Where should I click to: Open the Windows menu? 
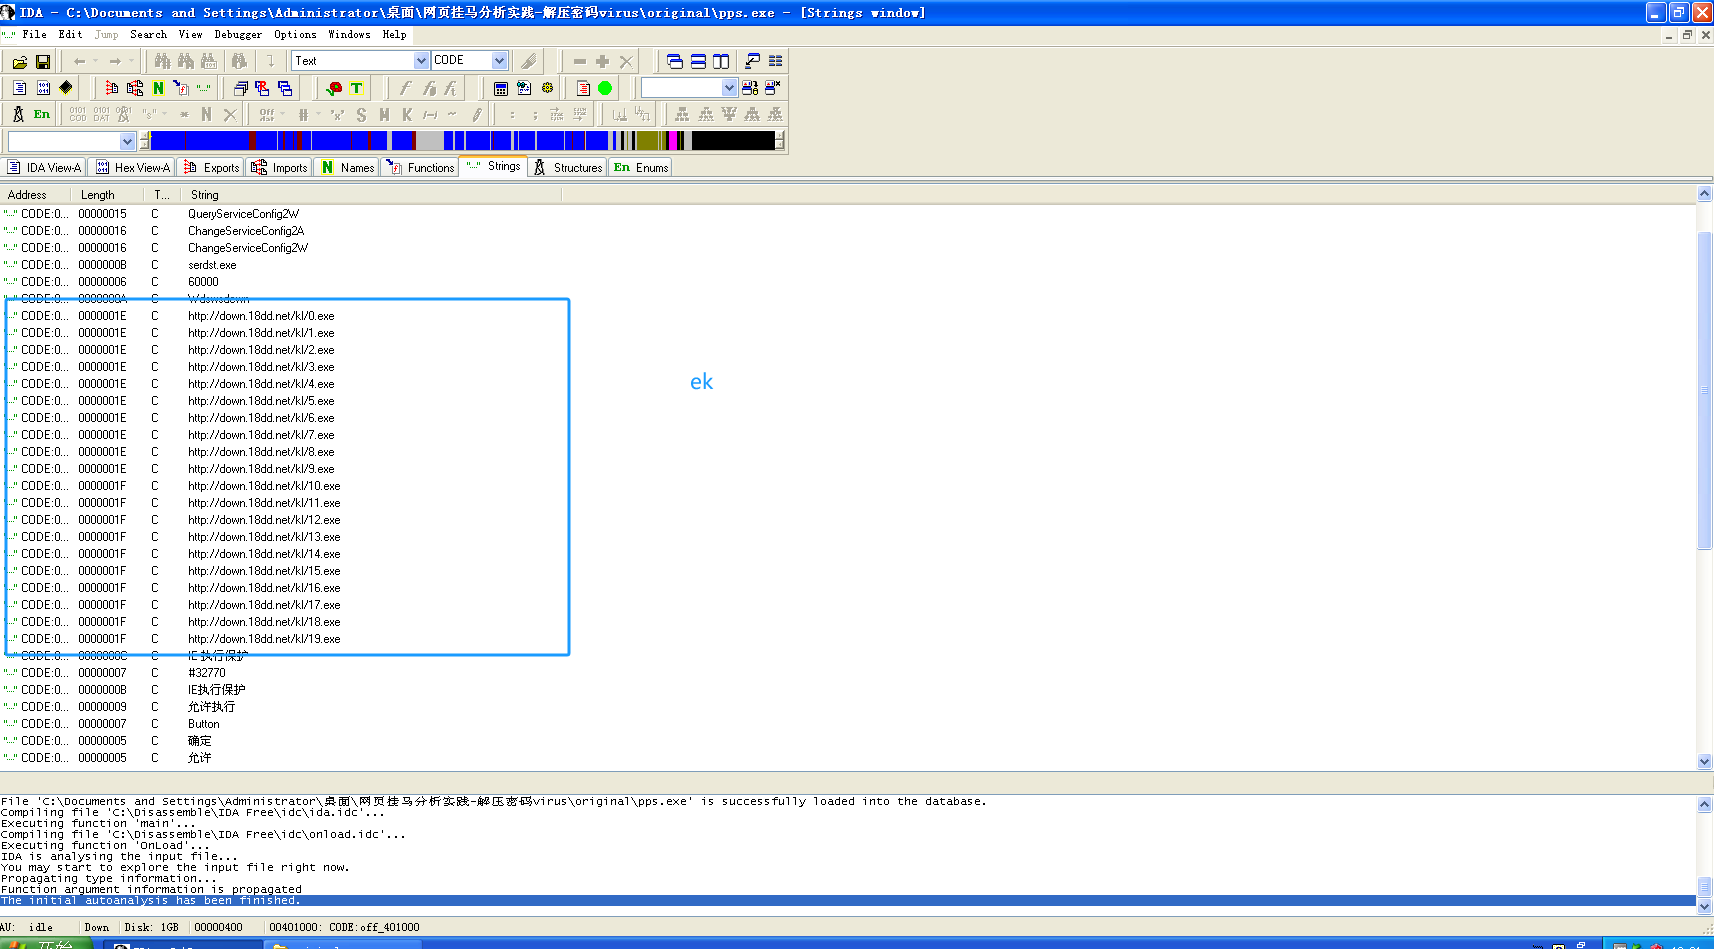click(x=349, y=34)
